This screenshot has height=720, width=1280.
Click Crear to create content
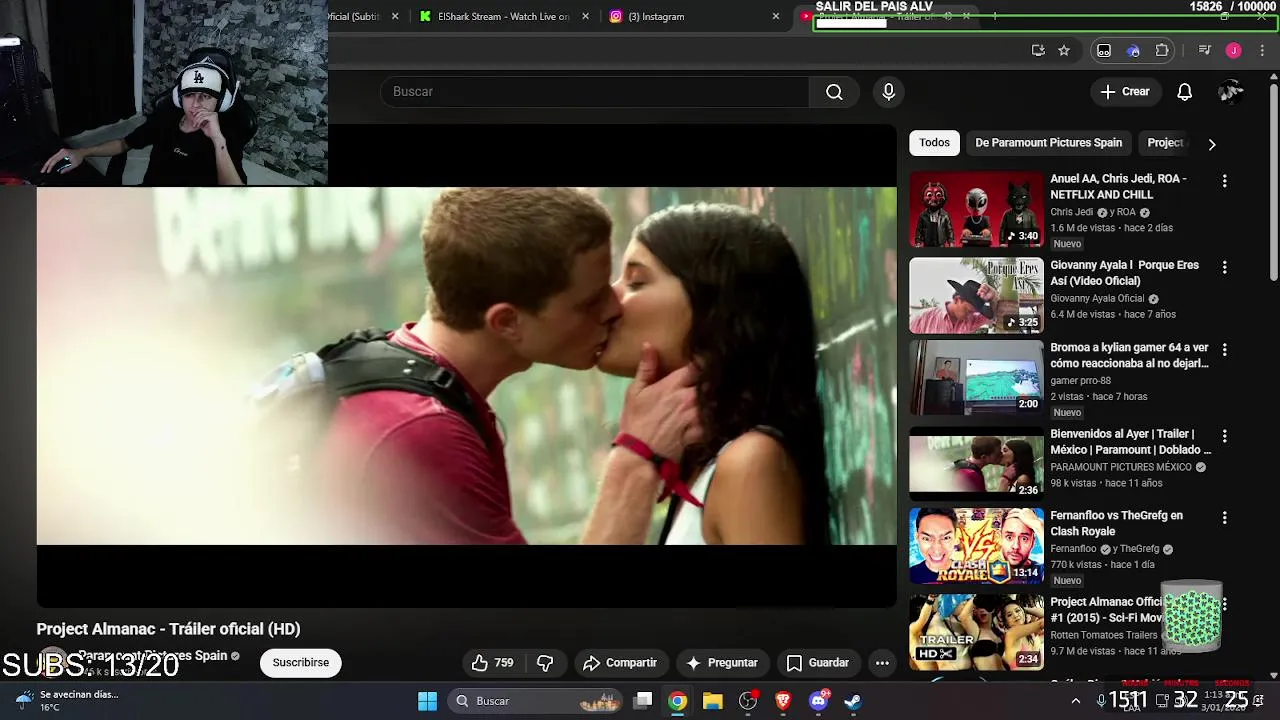(1125, 92)
